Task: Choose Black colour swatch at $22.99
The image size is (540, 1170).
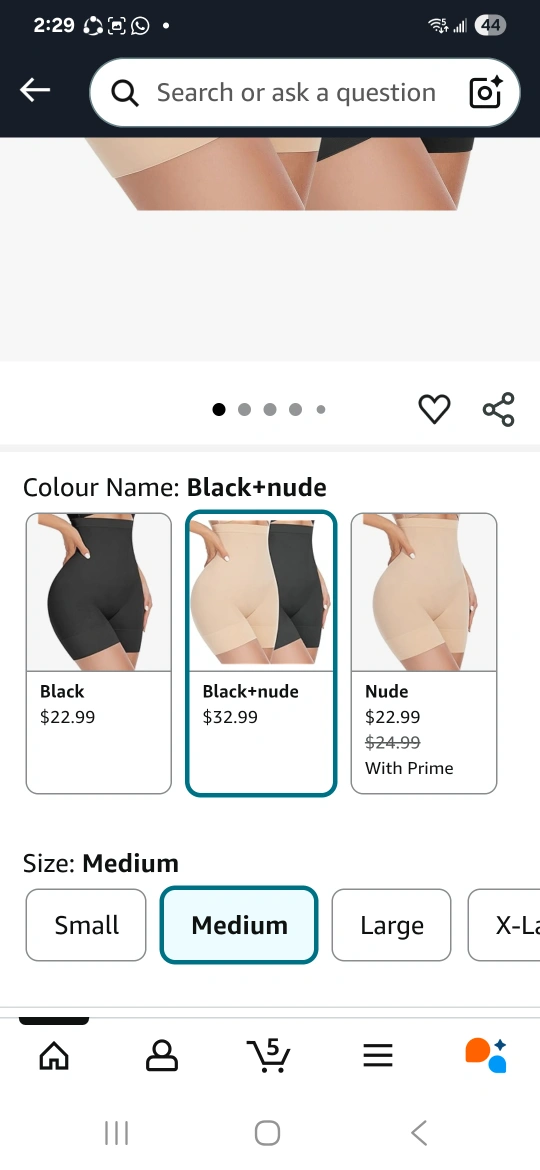Action: click(x=98, y=653)
